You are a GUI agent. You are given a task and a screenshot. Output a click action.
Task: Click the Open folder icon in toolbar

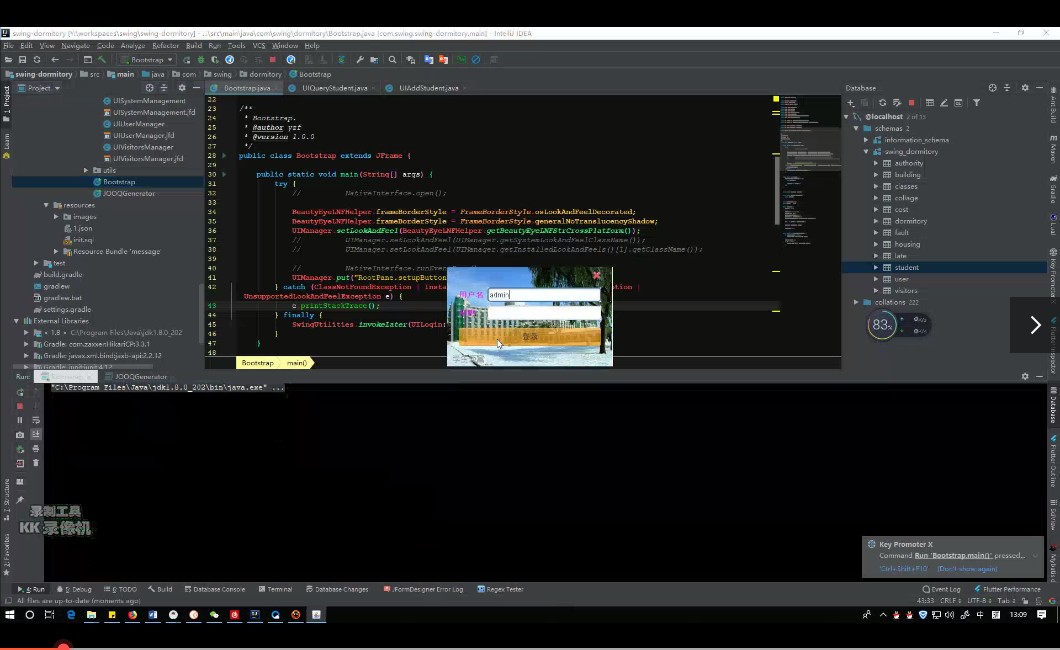[8, 59]
